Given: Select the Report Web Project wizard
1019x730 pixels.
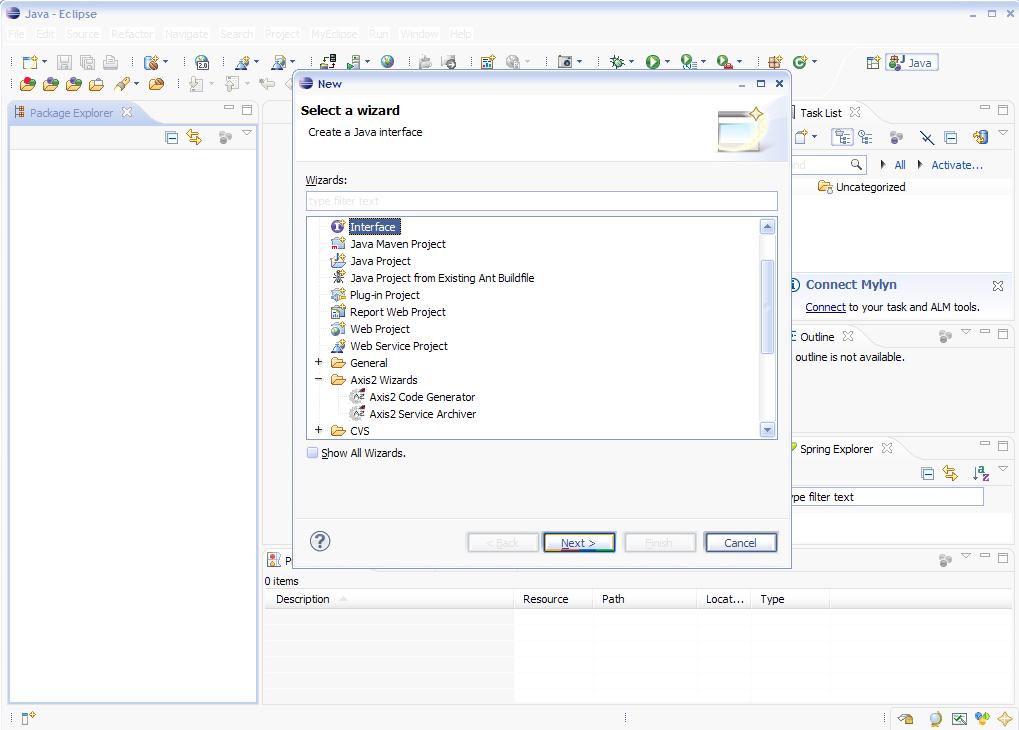Looking at the screenshot, I should 398,311.
